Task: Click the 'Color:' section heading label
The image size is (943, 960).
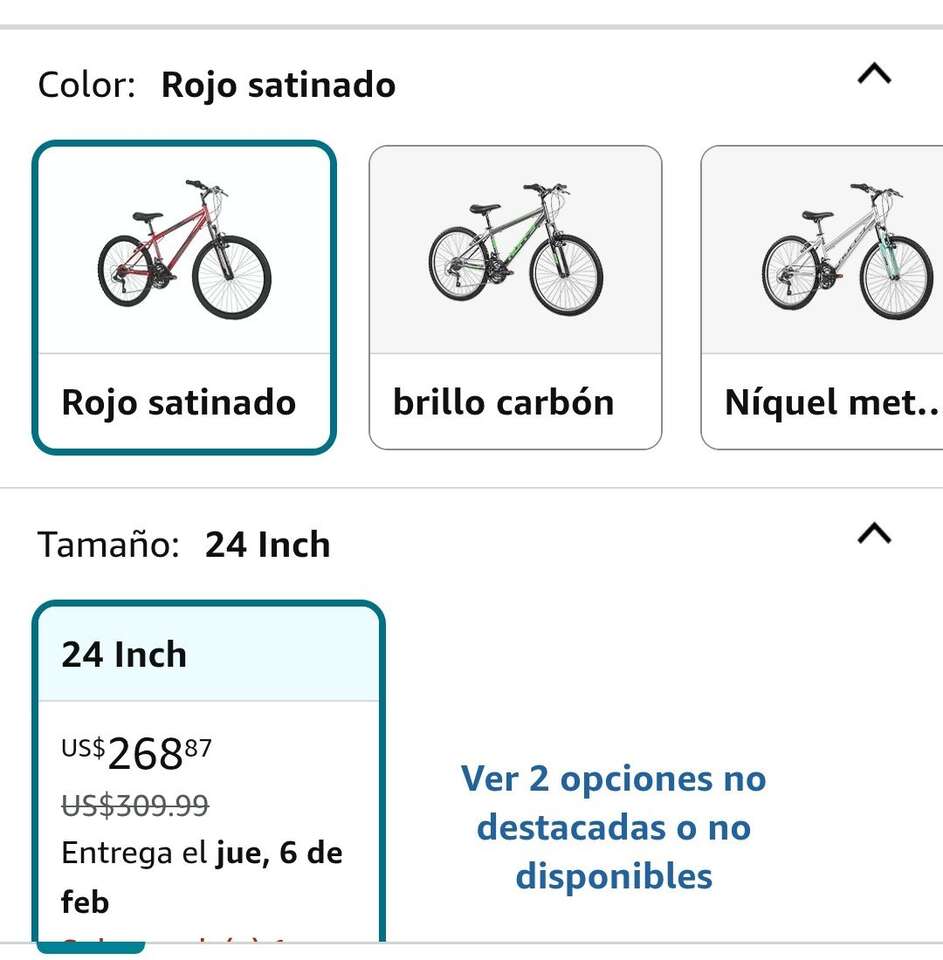Action: (86, 85)
